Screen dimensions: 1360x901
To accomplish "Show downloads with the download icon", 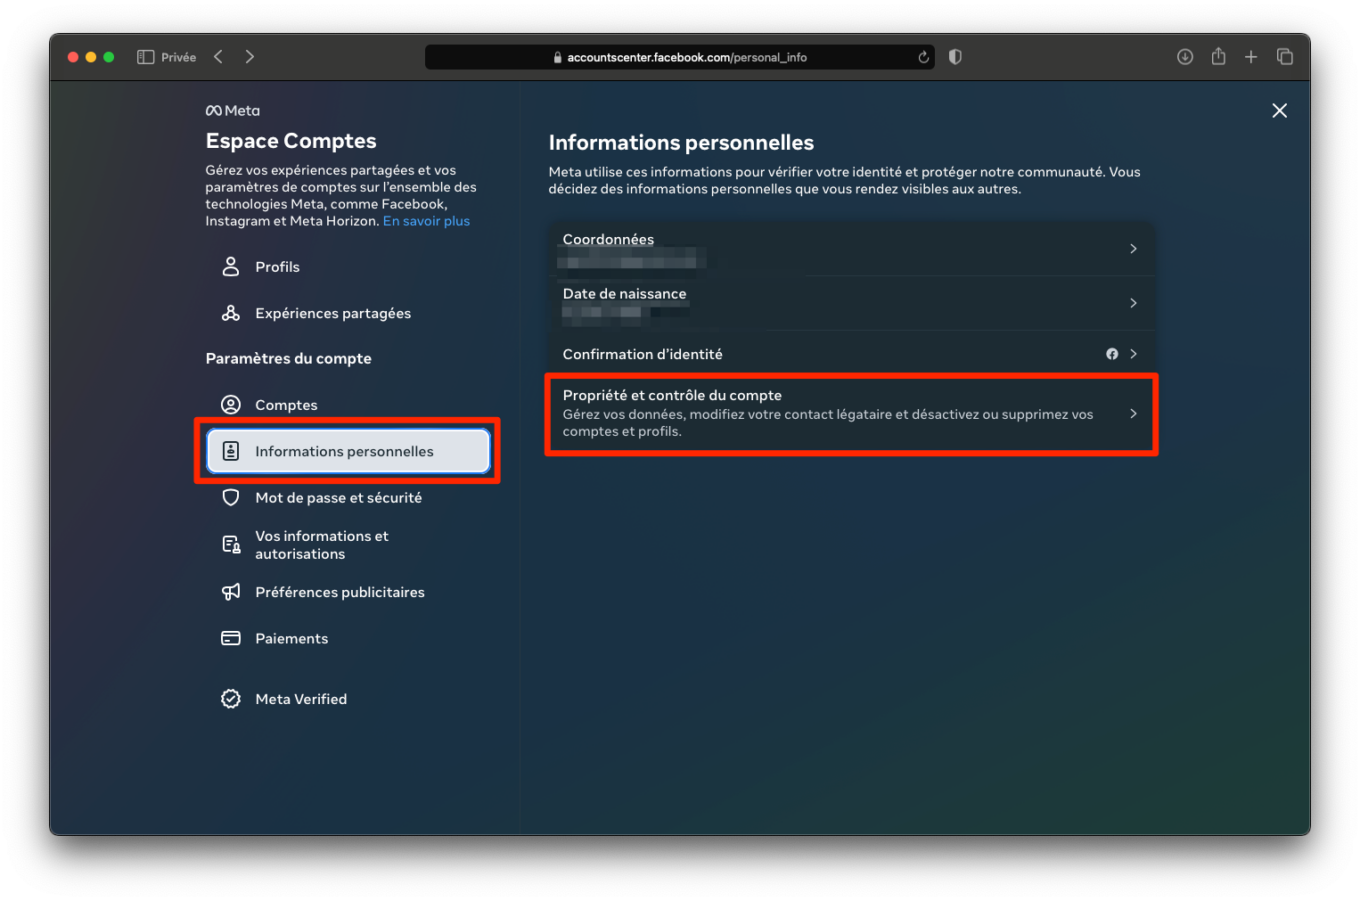I will (1185, 57).
